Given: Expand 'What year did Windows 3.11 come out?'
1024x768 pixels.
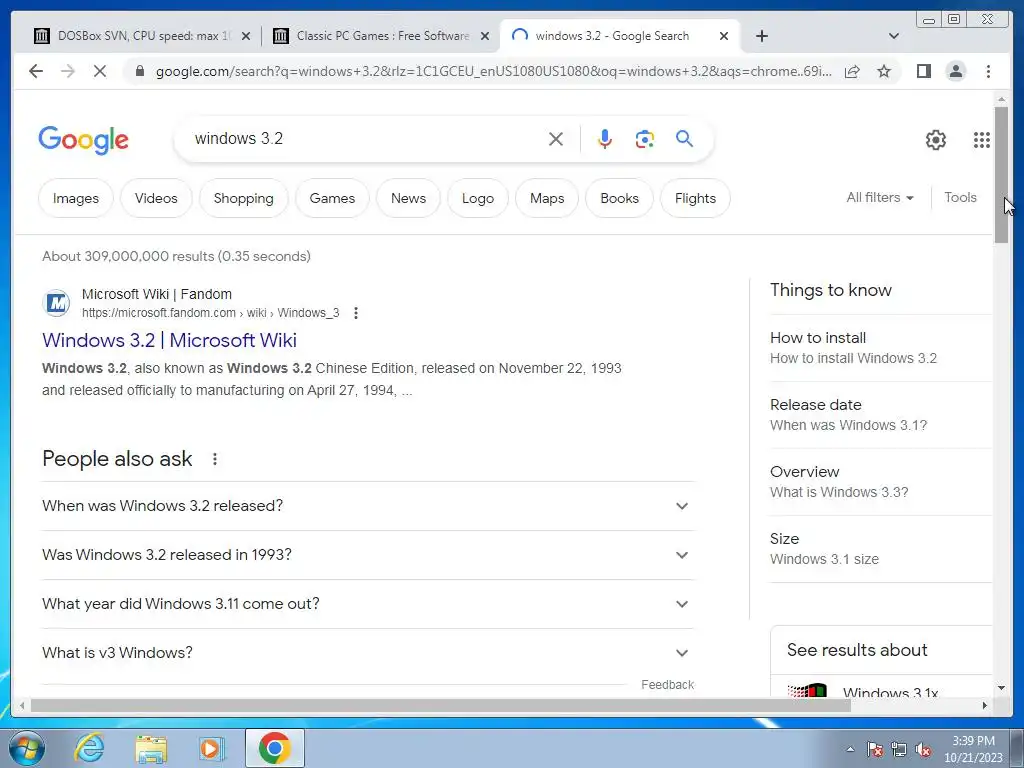Looking at the screenshot, I should [x=368, y=604].
